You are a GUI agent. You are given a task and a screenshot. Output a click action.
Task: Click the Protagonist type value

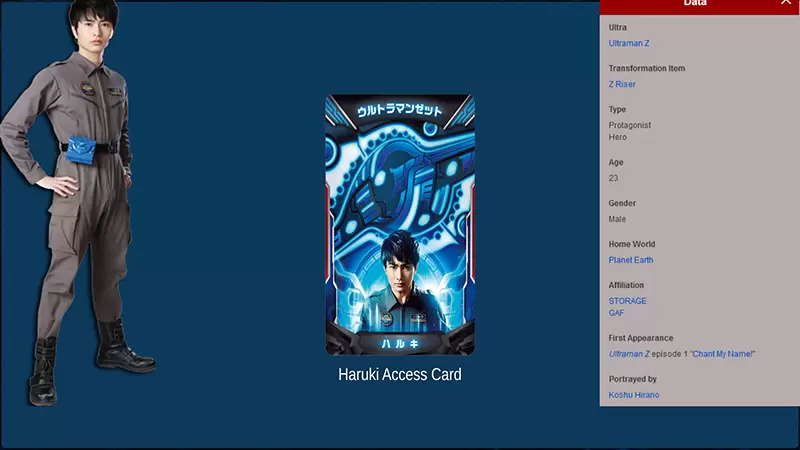point(630,125)
